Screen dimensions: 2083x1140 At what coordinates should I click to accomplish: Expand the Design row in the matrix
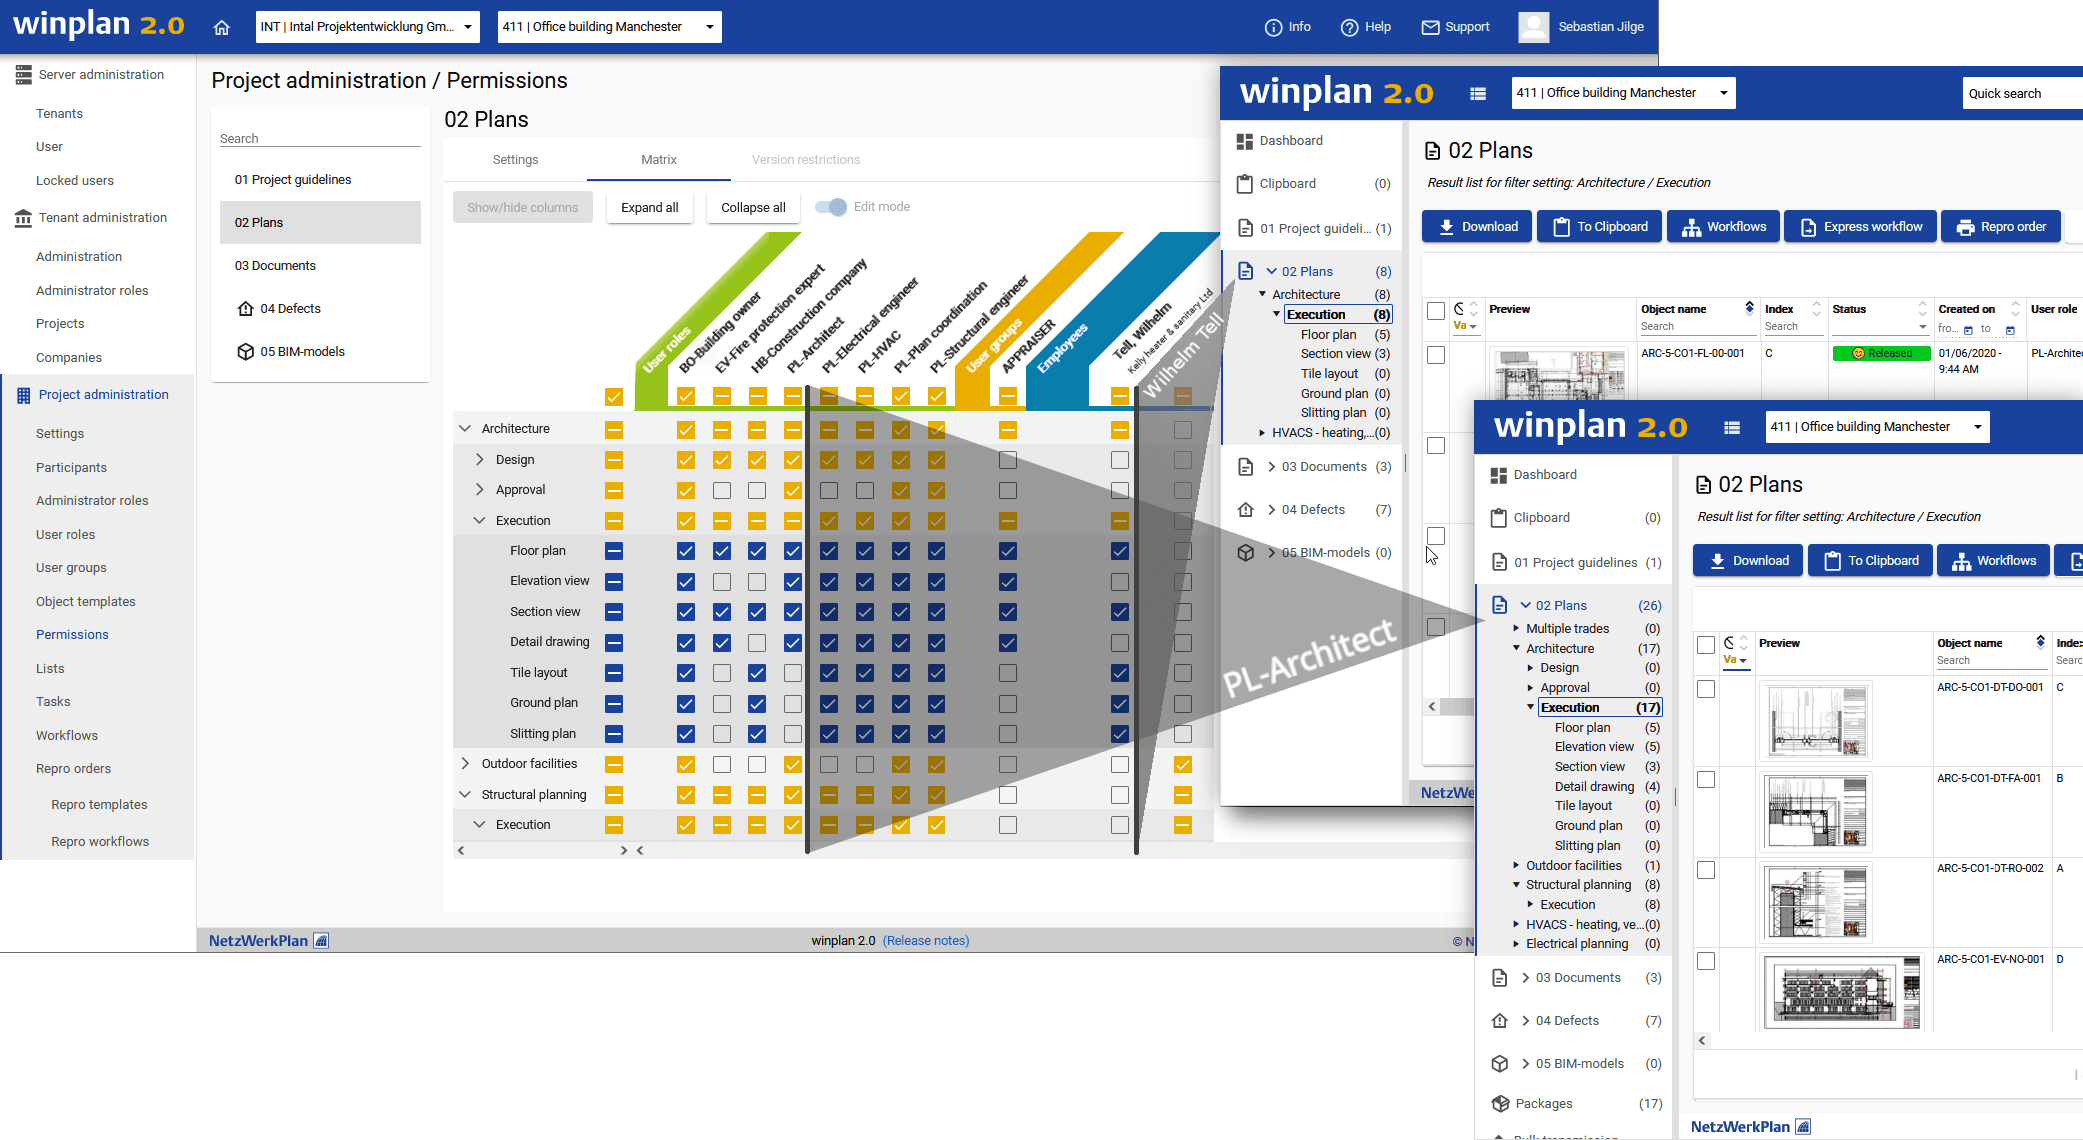(x=479, y=460)
